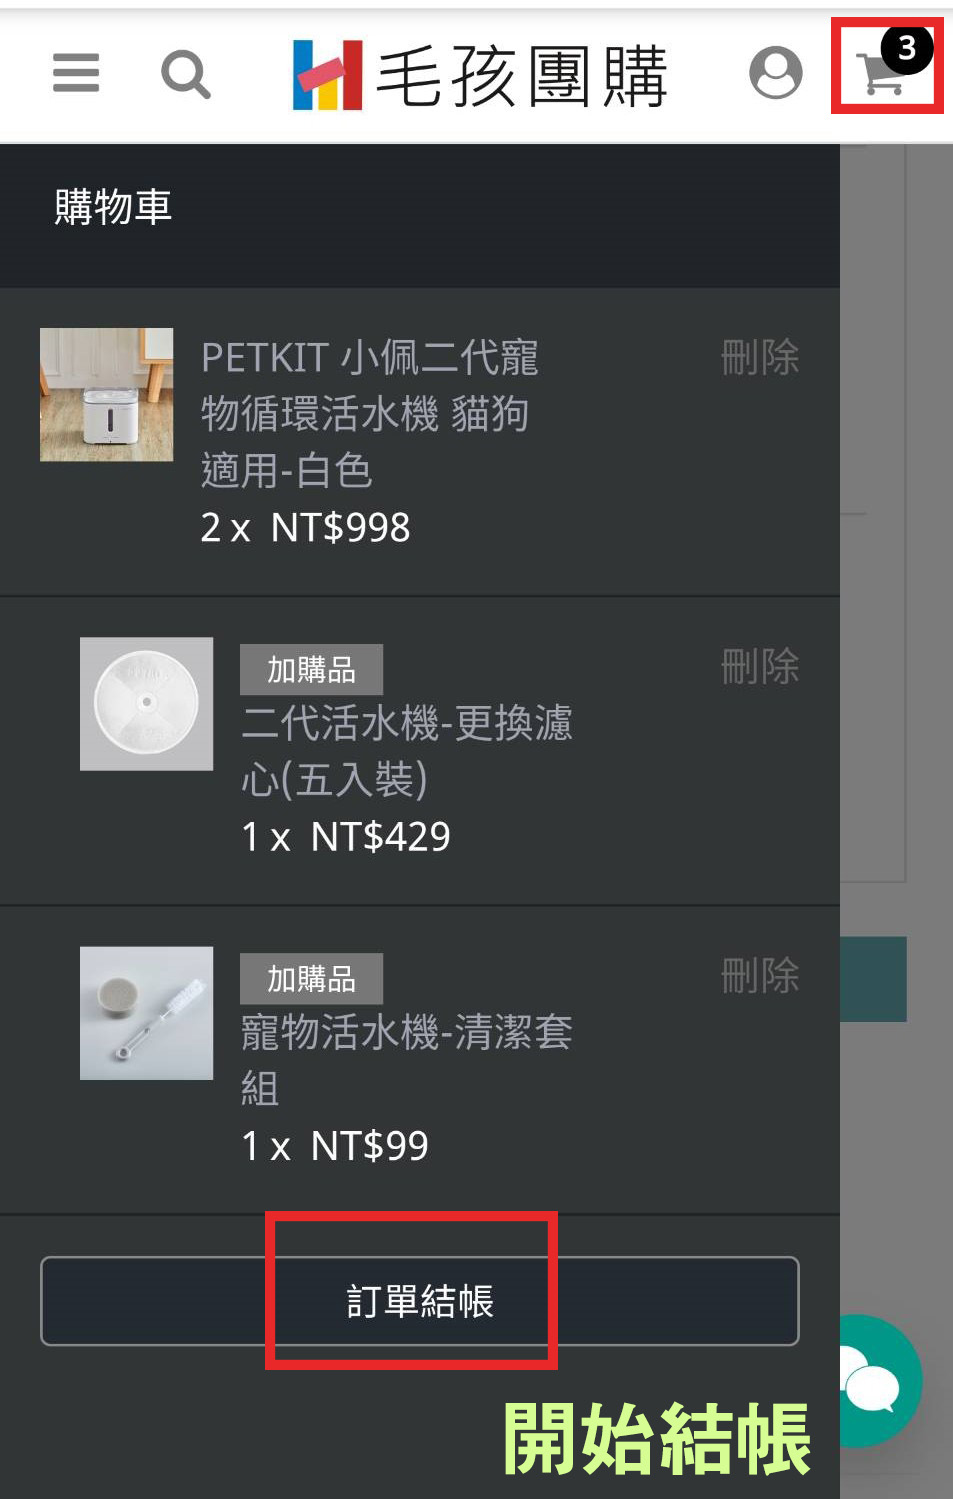Viewport: 953px width, 1499px height.
Task: Open the cleaning kit thumbnail image
Action: coord(146,1013)
